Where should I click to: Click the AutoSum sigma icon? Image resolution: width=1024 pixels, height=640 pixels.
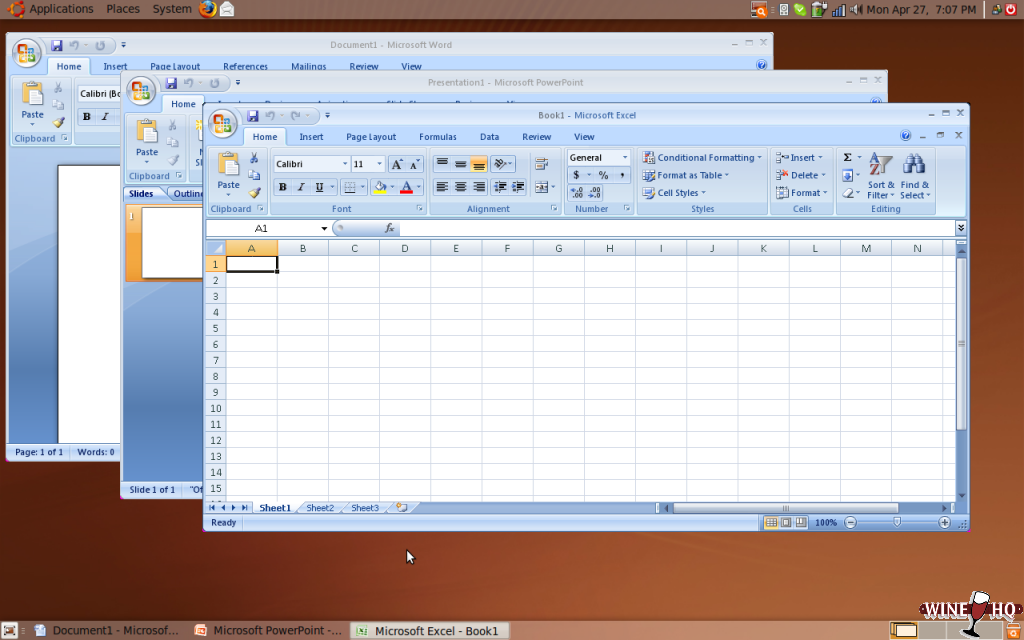click(x=847, y=157)
